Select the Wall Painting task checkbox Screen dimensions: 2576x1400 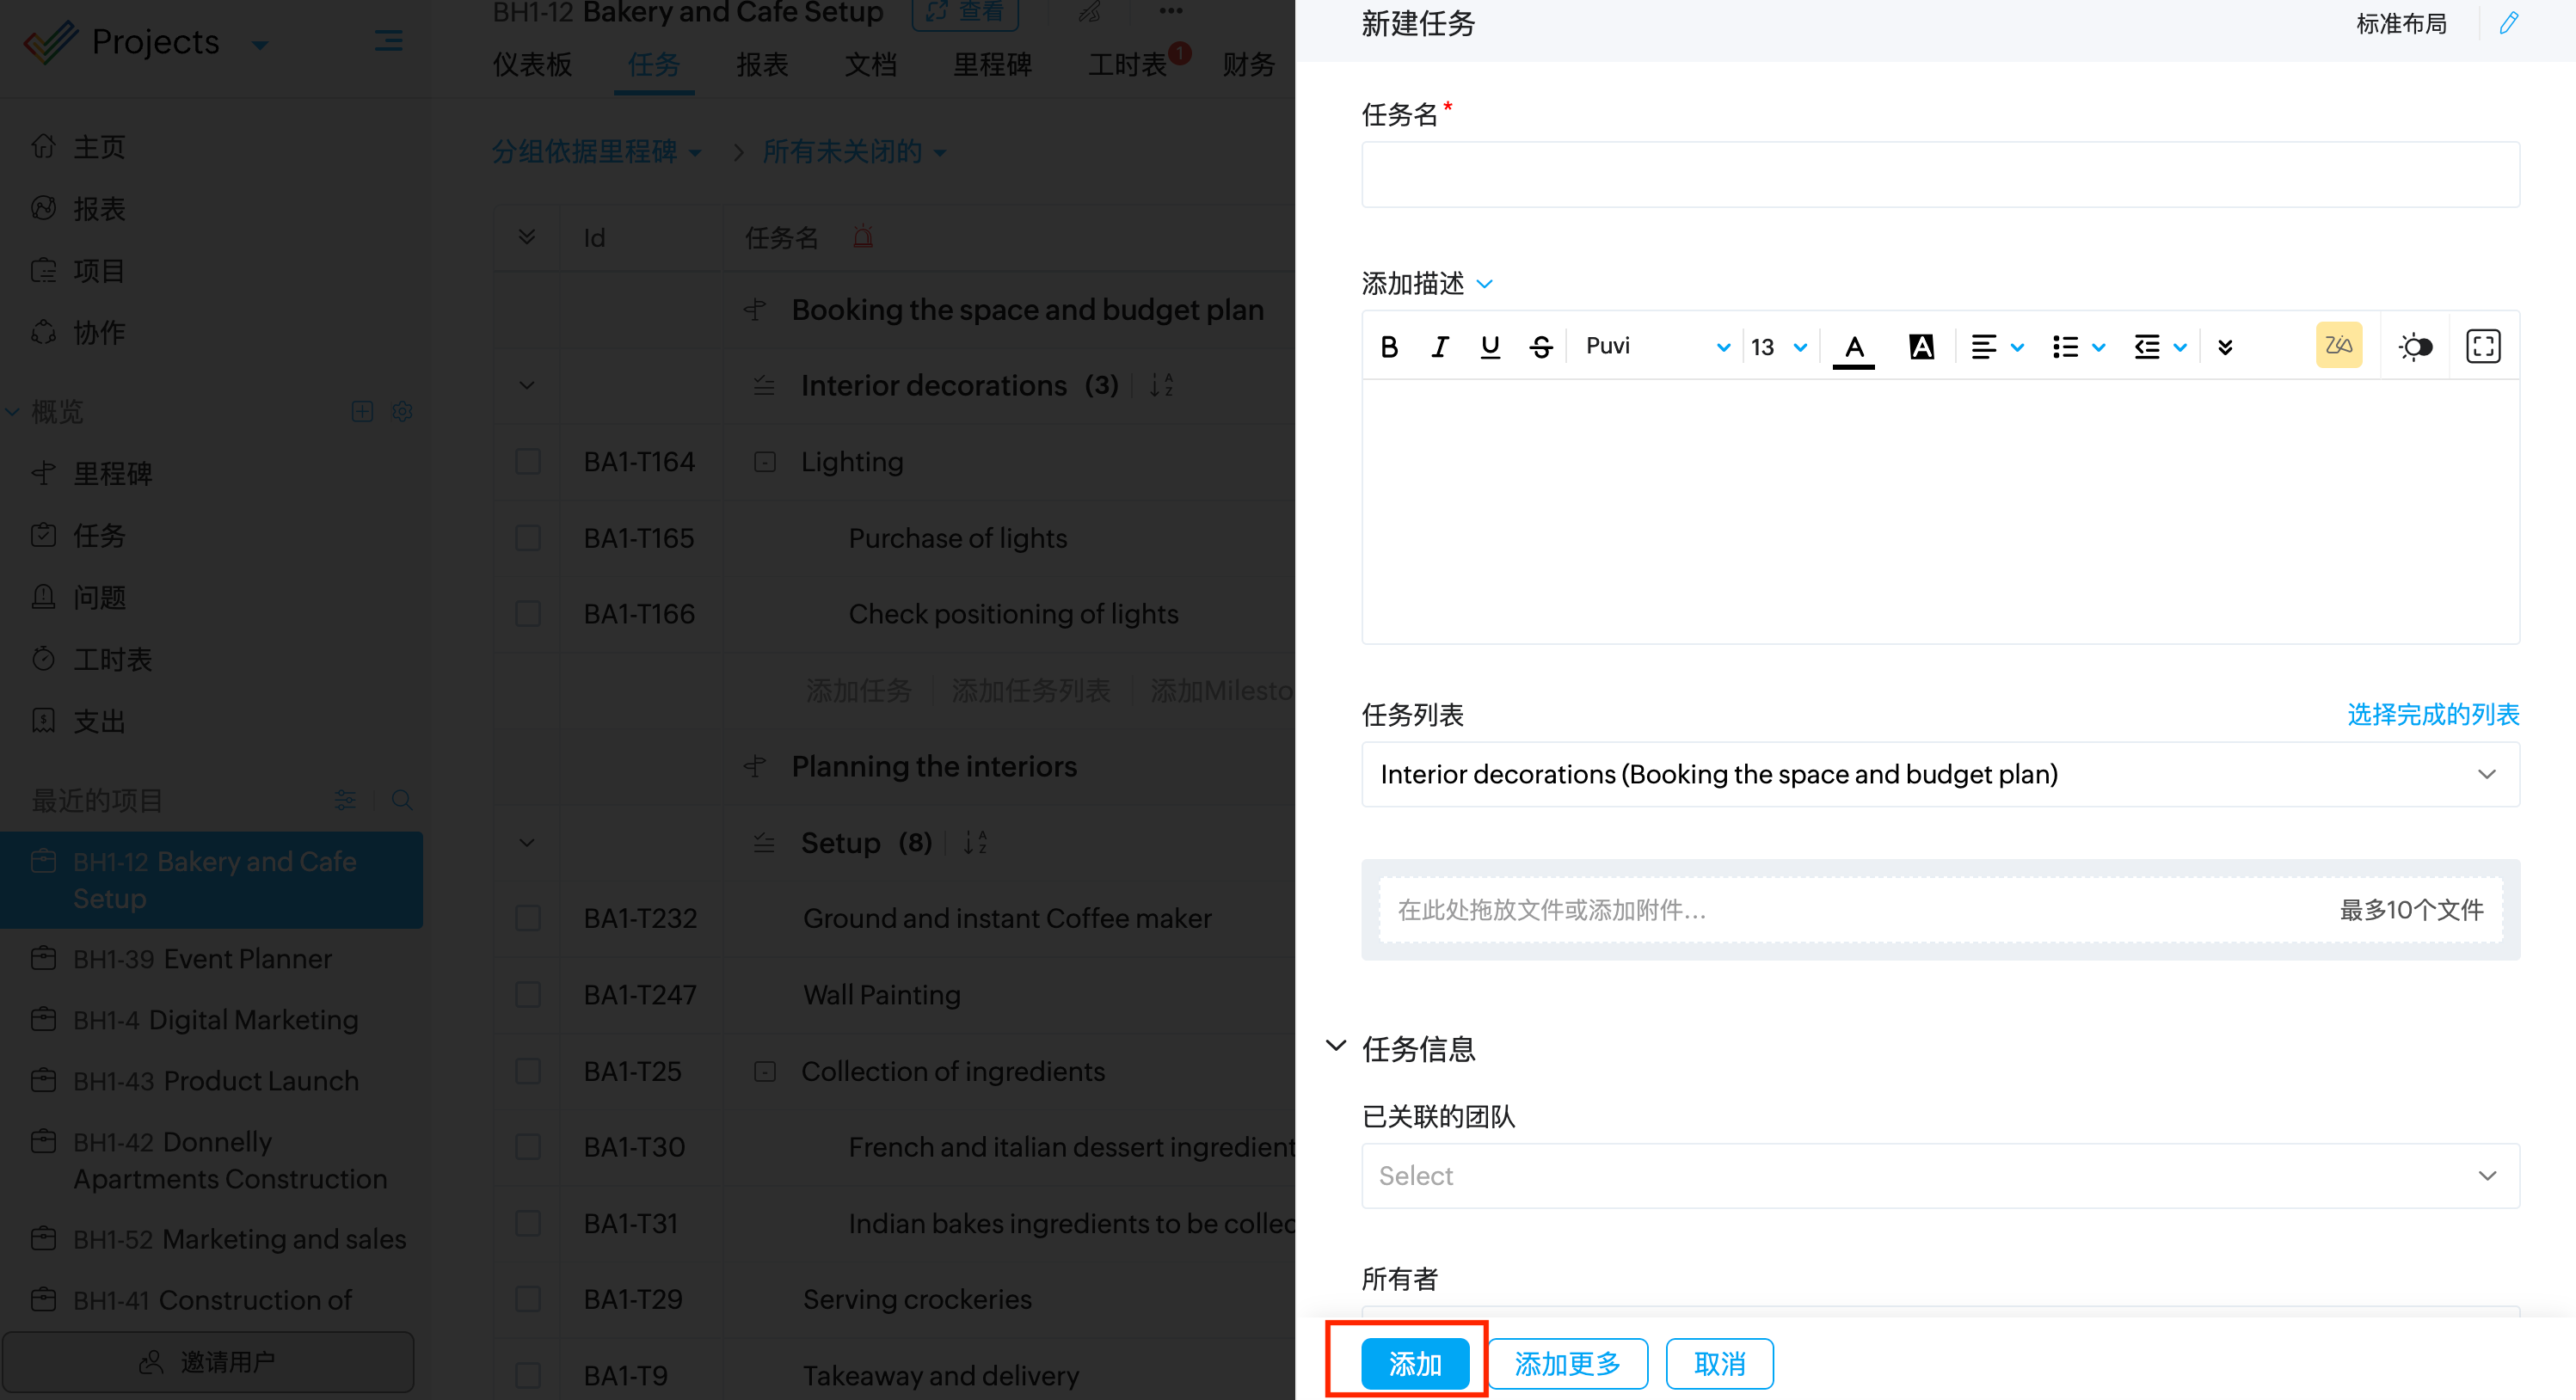pyautogui.click(x=528, y=994)
